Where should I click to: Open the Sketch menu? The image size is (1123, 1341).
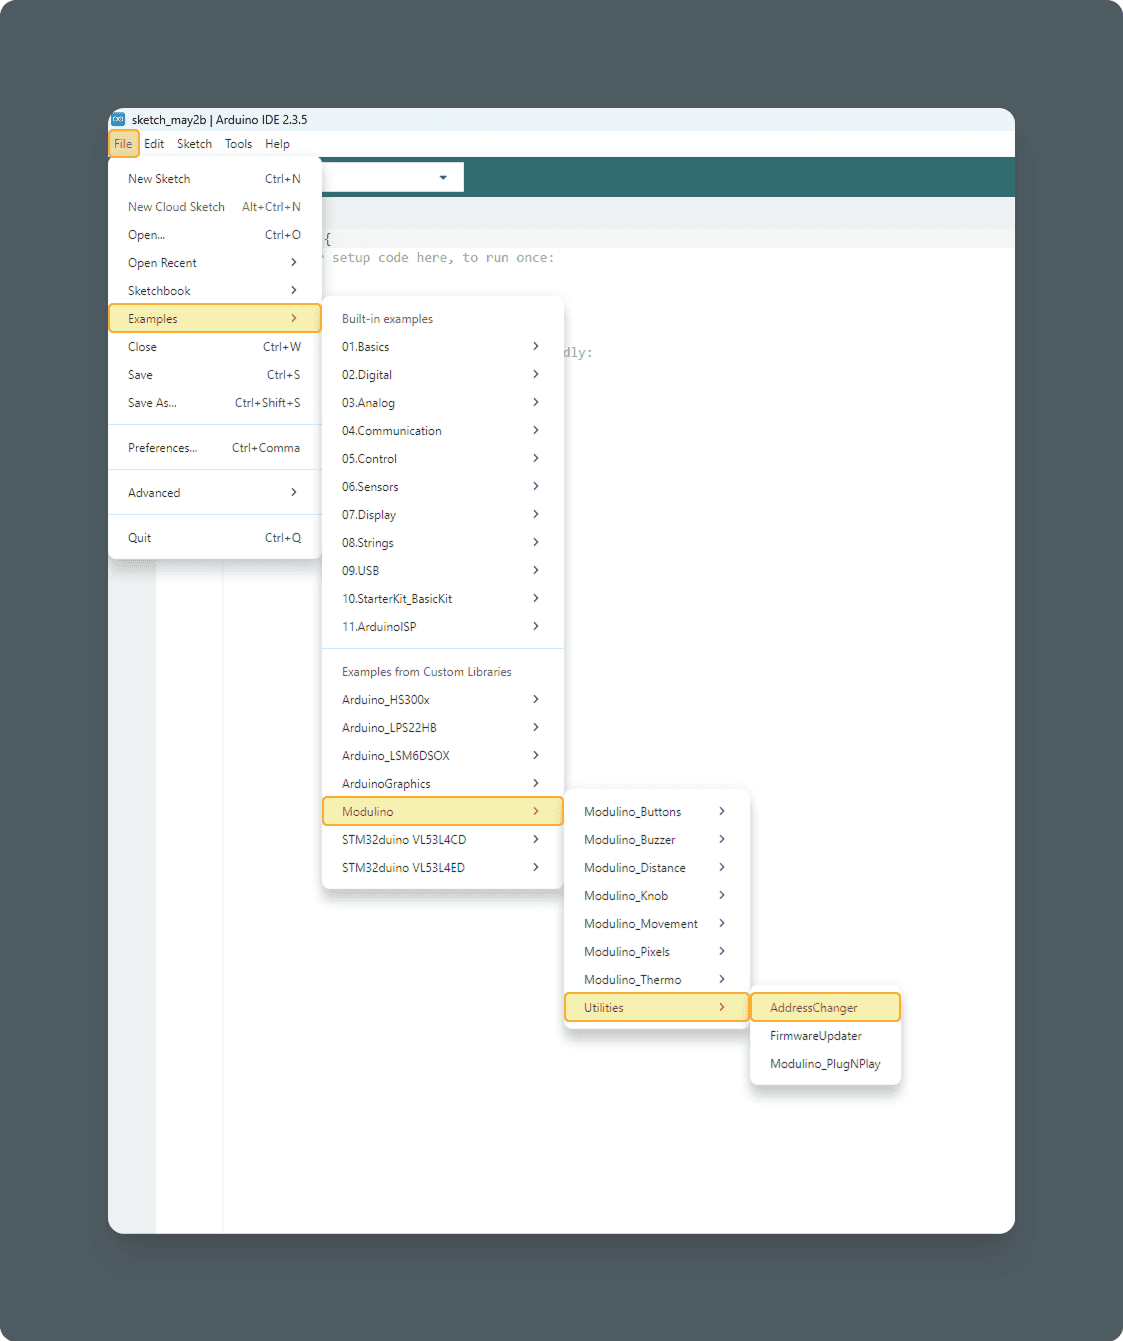point(194,143)
